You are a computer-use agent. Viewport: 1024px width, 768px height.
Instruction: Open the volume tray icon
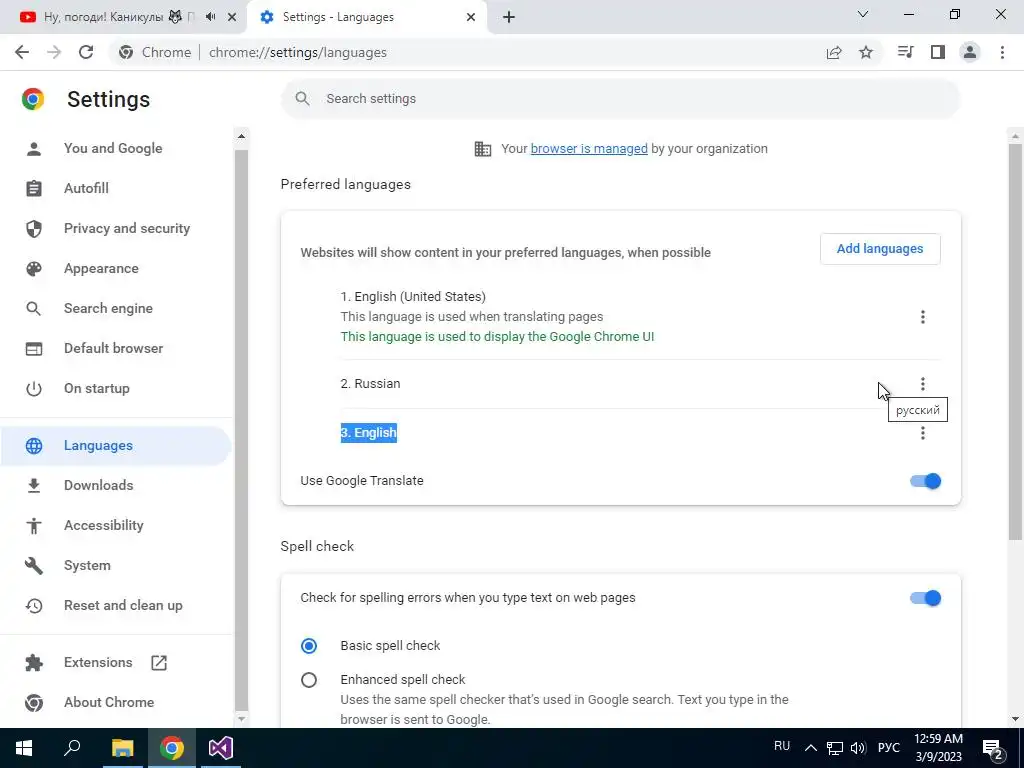[858, 748]
